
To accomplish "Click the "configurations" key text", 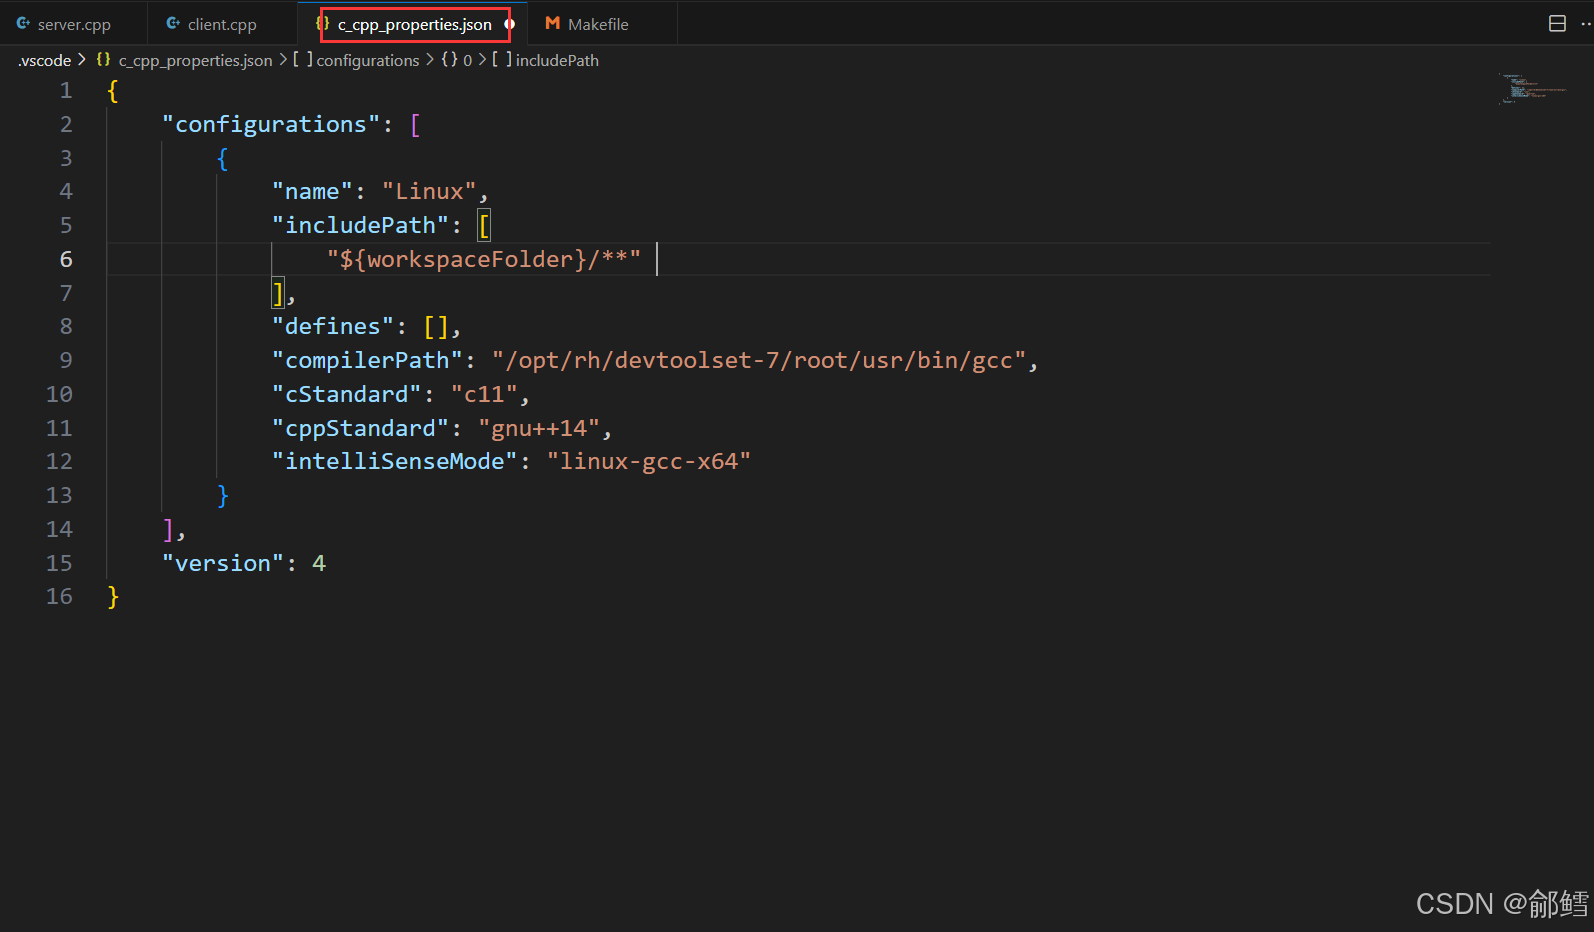I will tap(271, 124).
